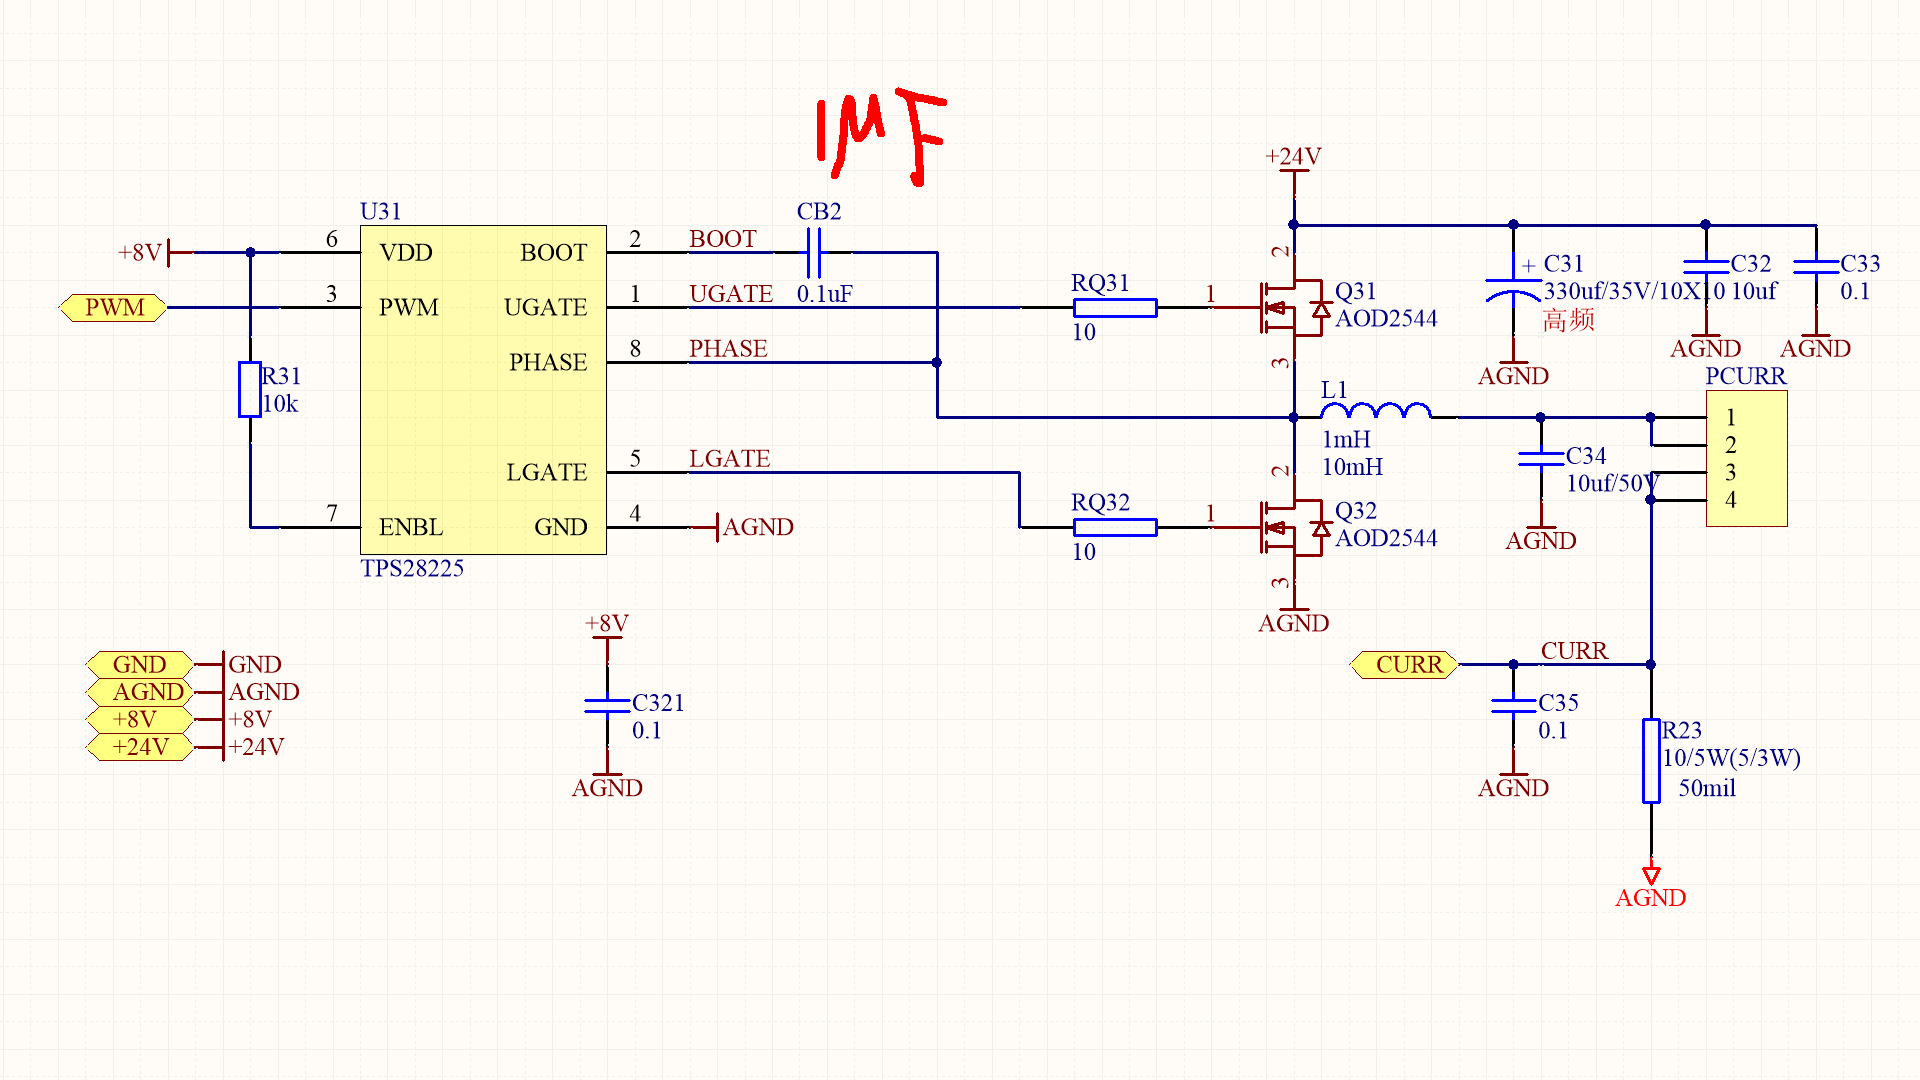Select the TPS28225 part name text
The height and width of the screenshot is (1080, 1920).
[x=412, y=568]
